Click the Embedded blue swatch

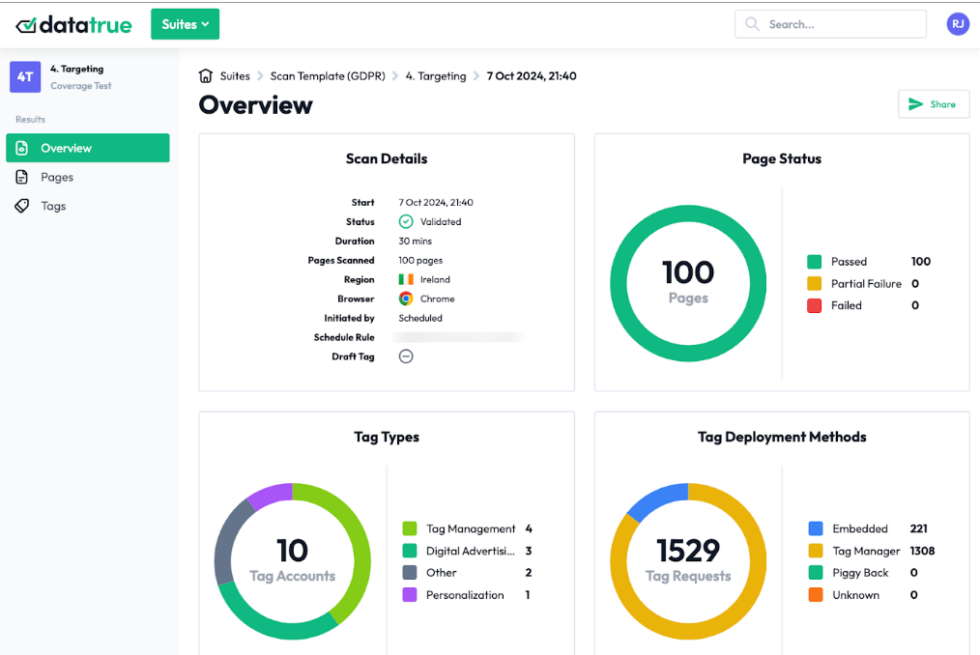click(816, 529)
